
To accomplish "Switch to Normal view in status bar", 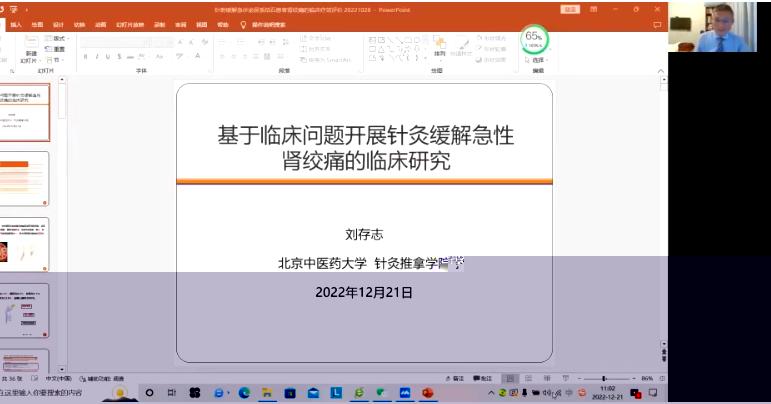I will click(512, 378).
